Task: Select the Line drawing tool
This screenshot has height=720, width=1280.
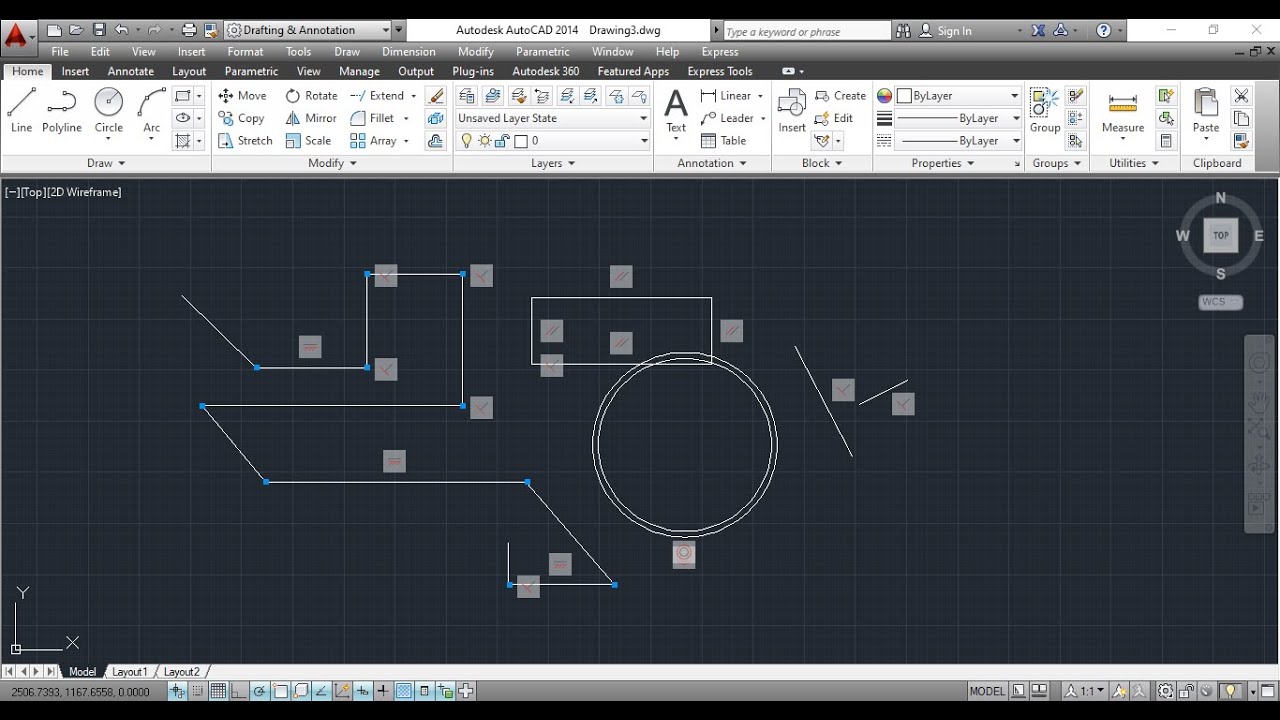Action: pos(22,110)
